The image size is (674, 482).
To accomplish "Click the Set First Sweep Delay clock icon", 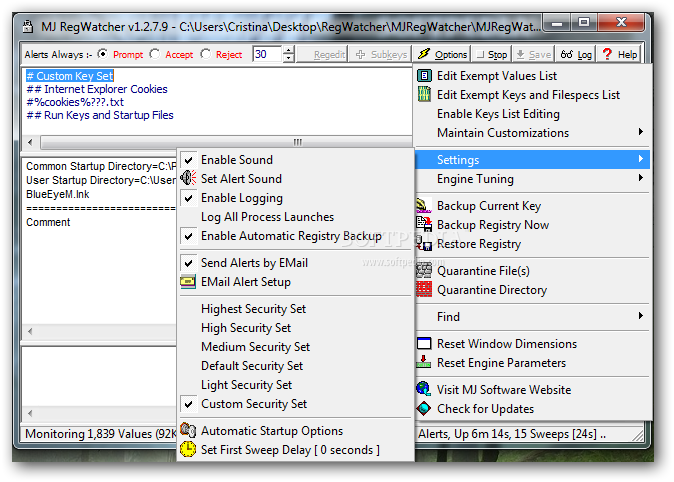I will tap(188, 449).
